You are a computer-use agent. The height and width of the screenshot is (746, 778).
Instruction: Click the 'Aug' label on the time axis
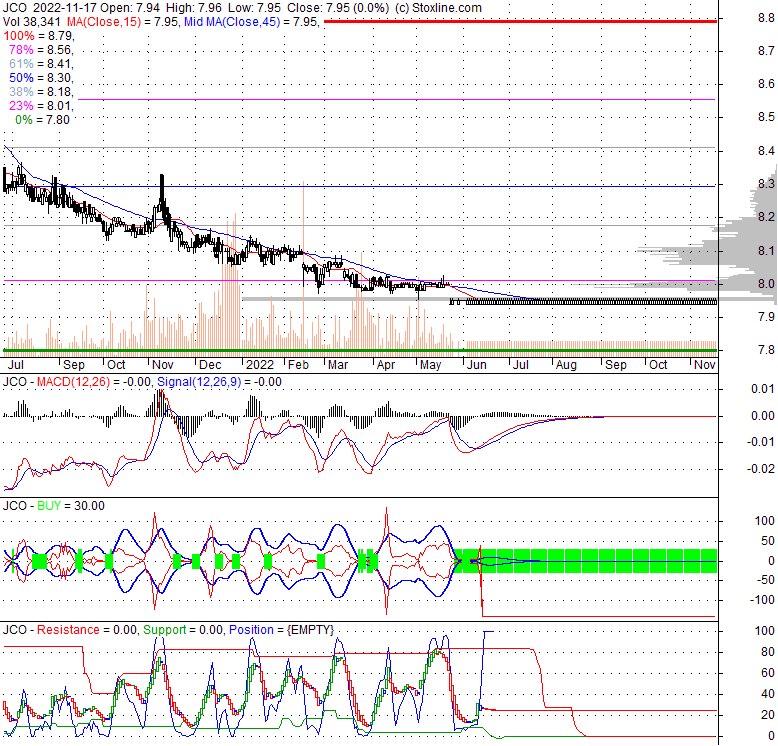(x=566, y=365)
